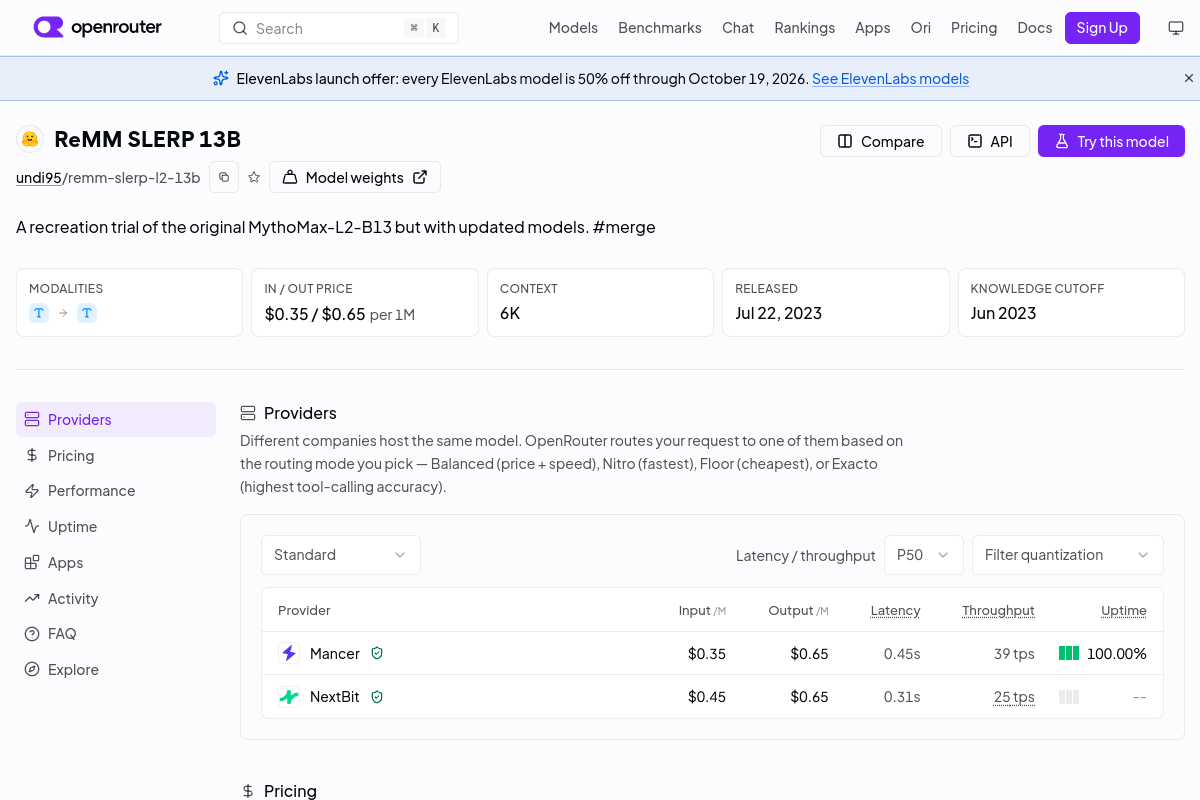
Task: Dismiss the ElevenLabs launch offer banner
Action: click(1189, 78)
